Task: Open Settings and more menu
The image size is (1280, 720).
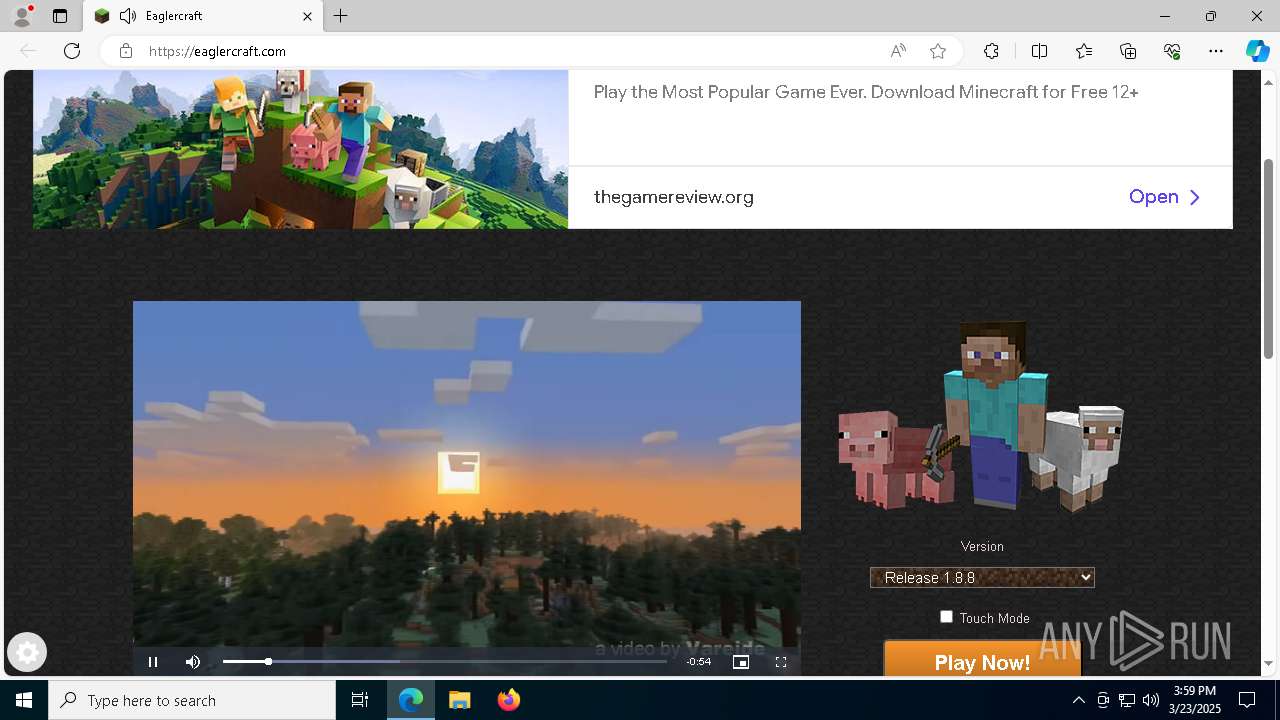Action: [x=1216, y=51]
